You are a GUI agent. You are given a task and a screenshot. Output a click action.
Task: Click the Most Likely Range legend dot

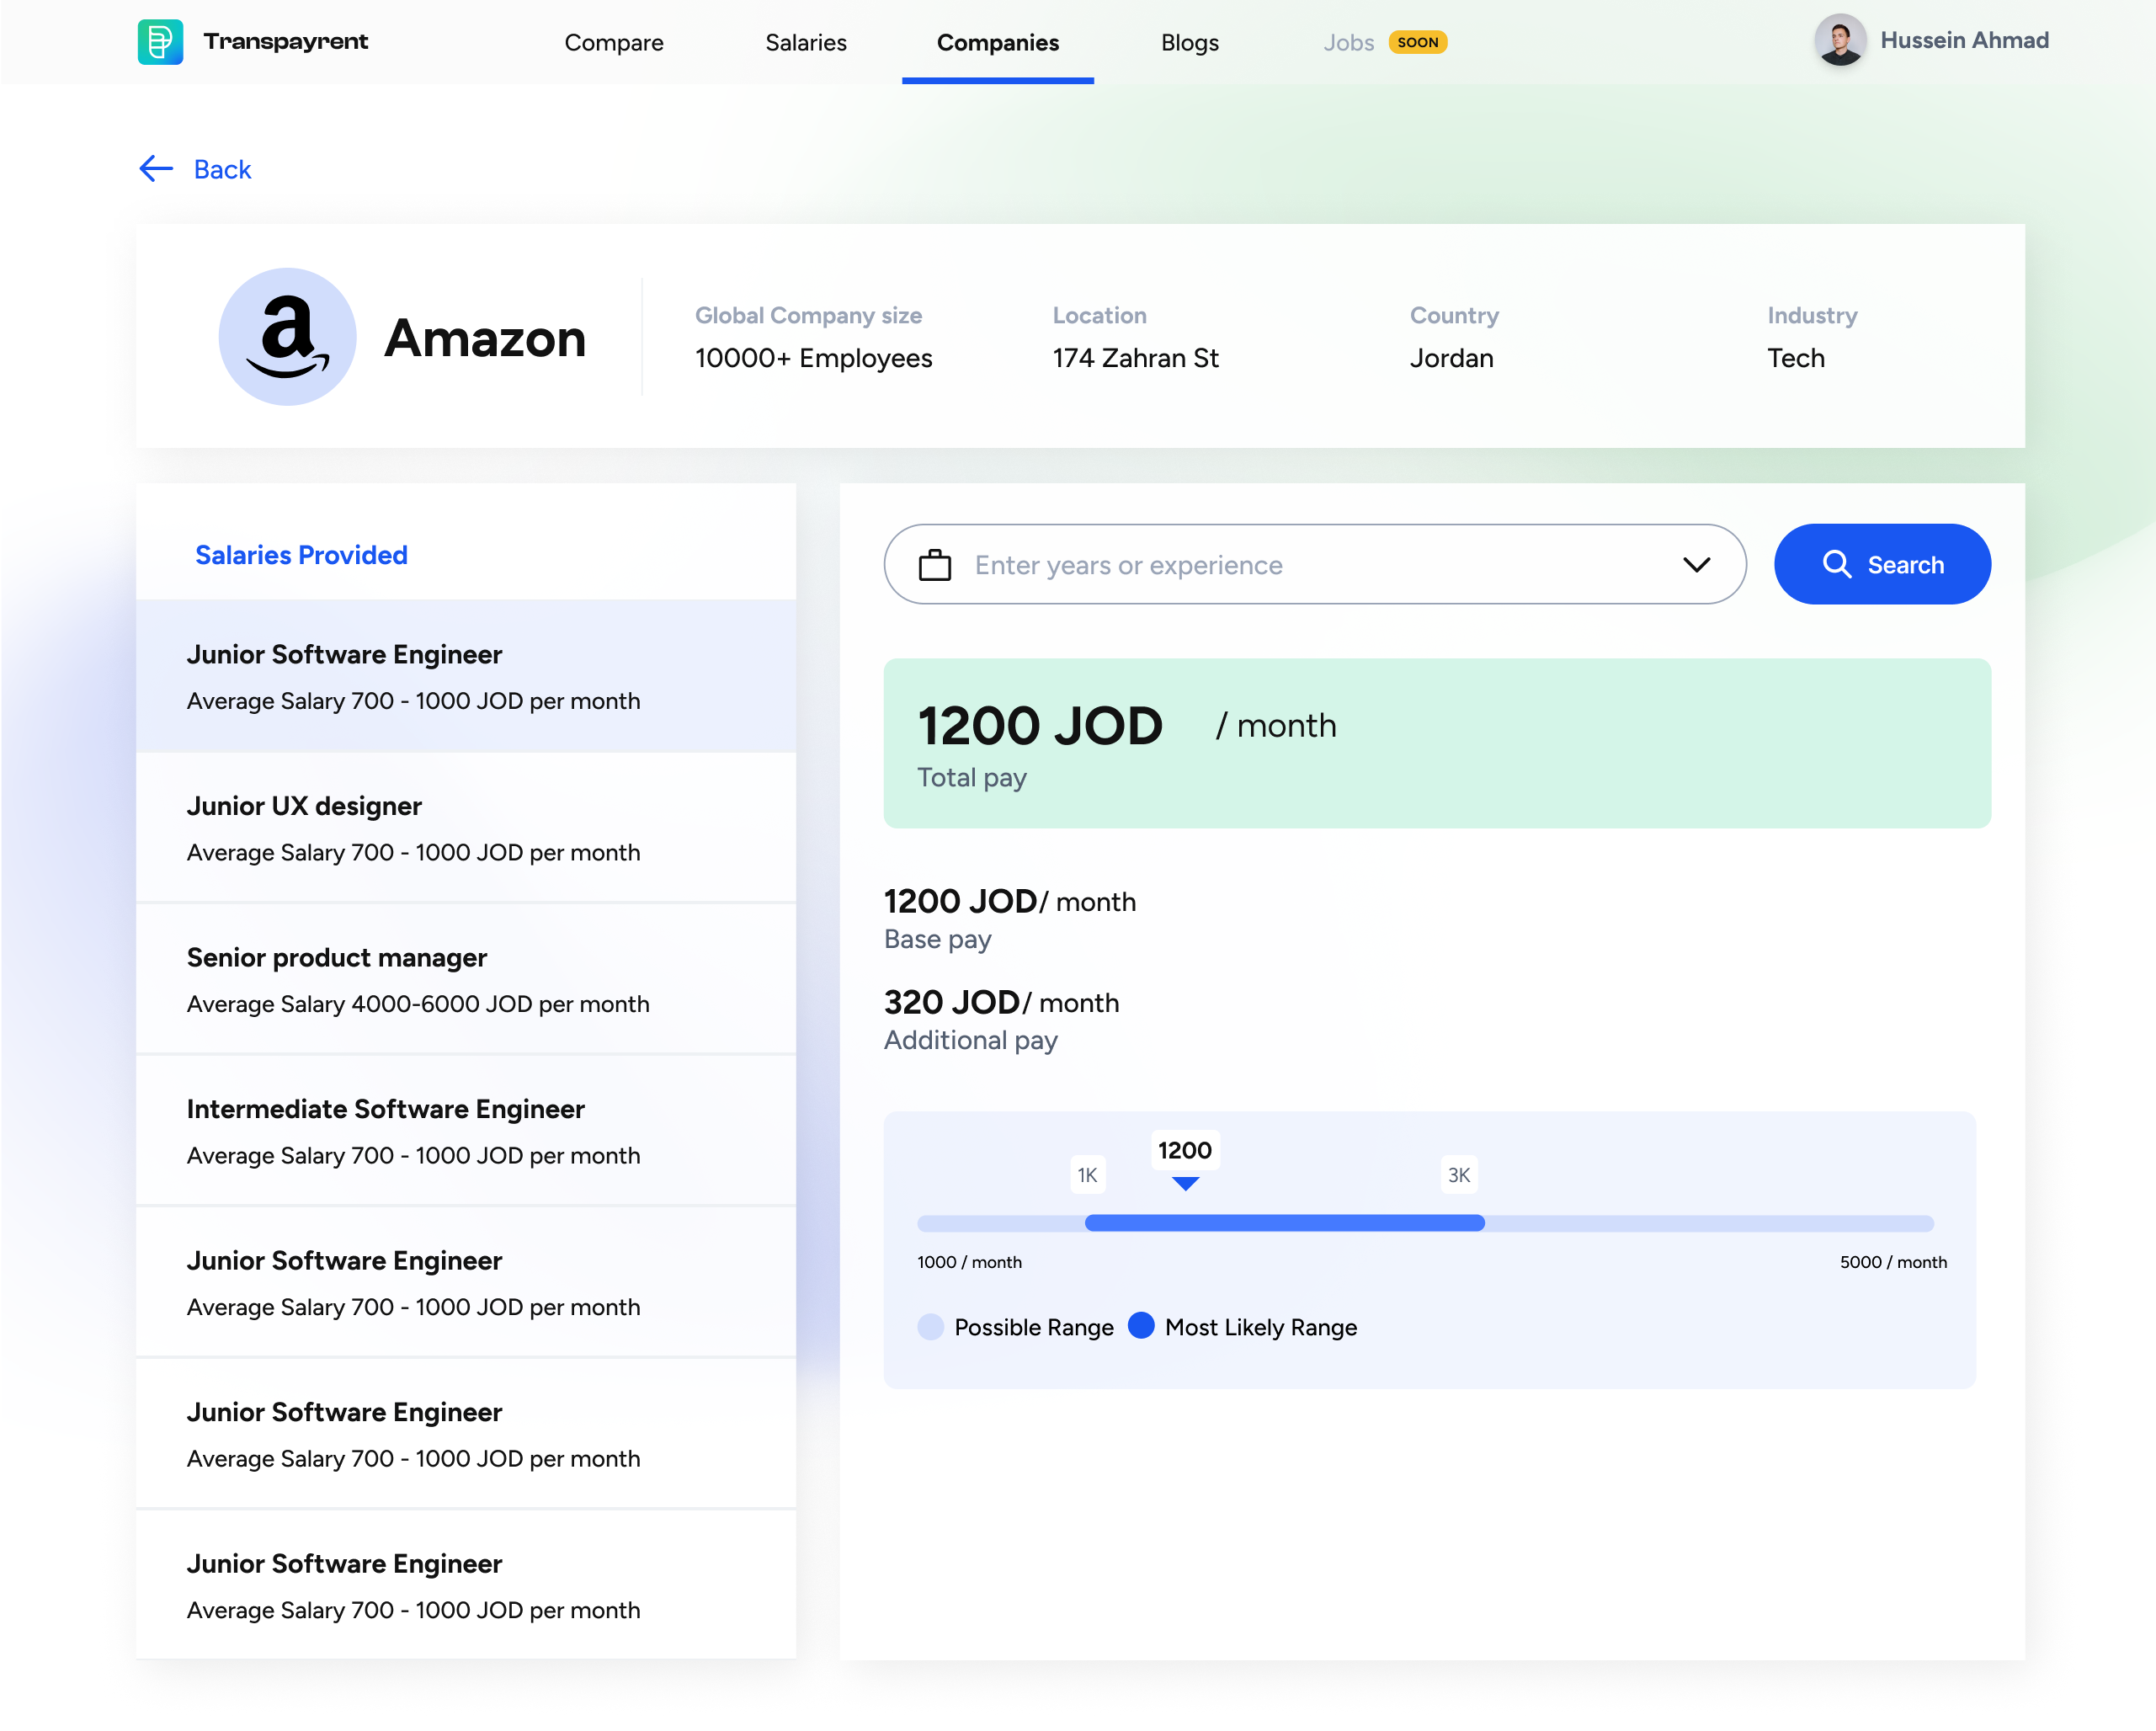pyautogui.click(x=1141, y=1326)
